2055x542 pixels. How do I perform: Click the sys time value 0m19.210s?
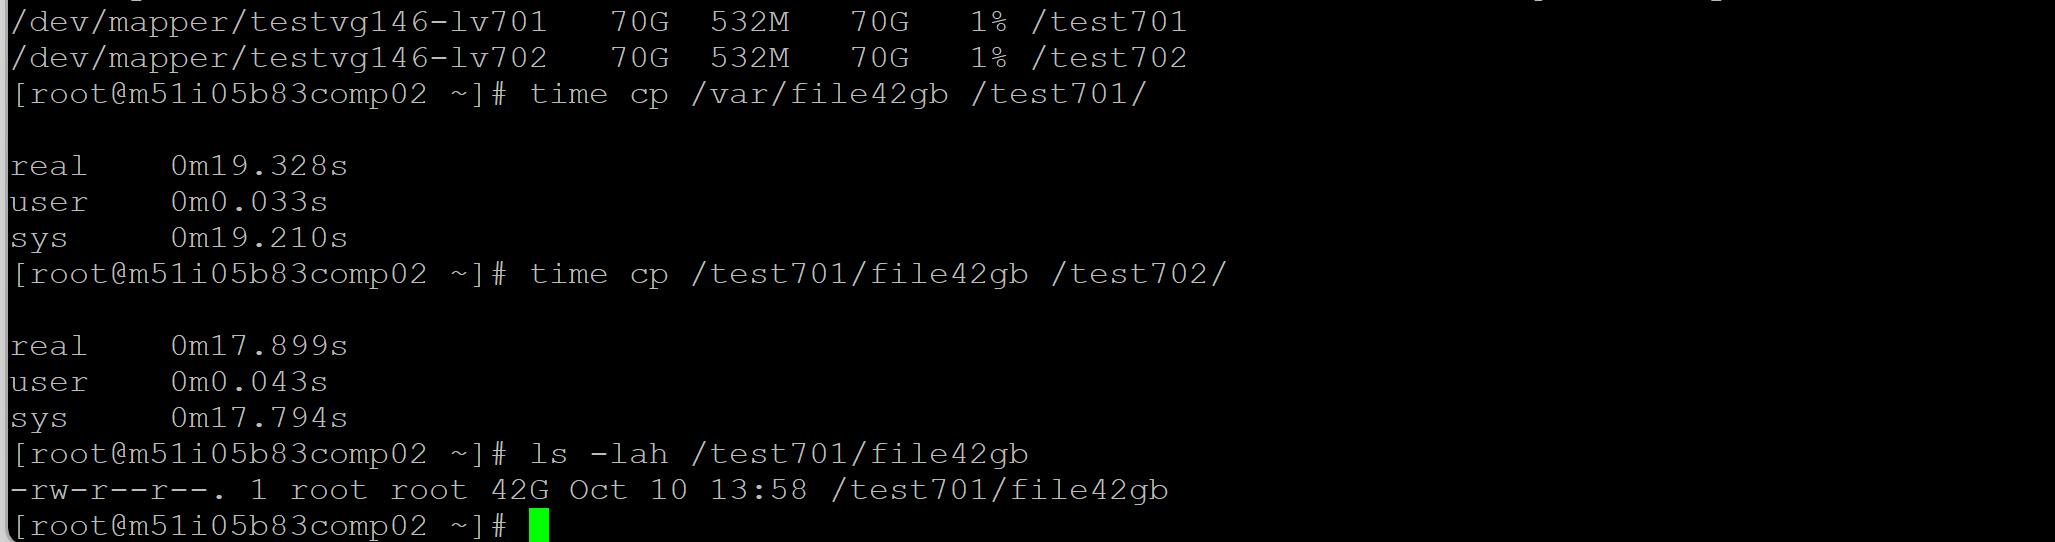[259, 238]
